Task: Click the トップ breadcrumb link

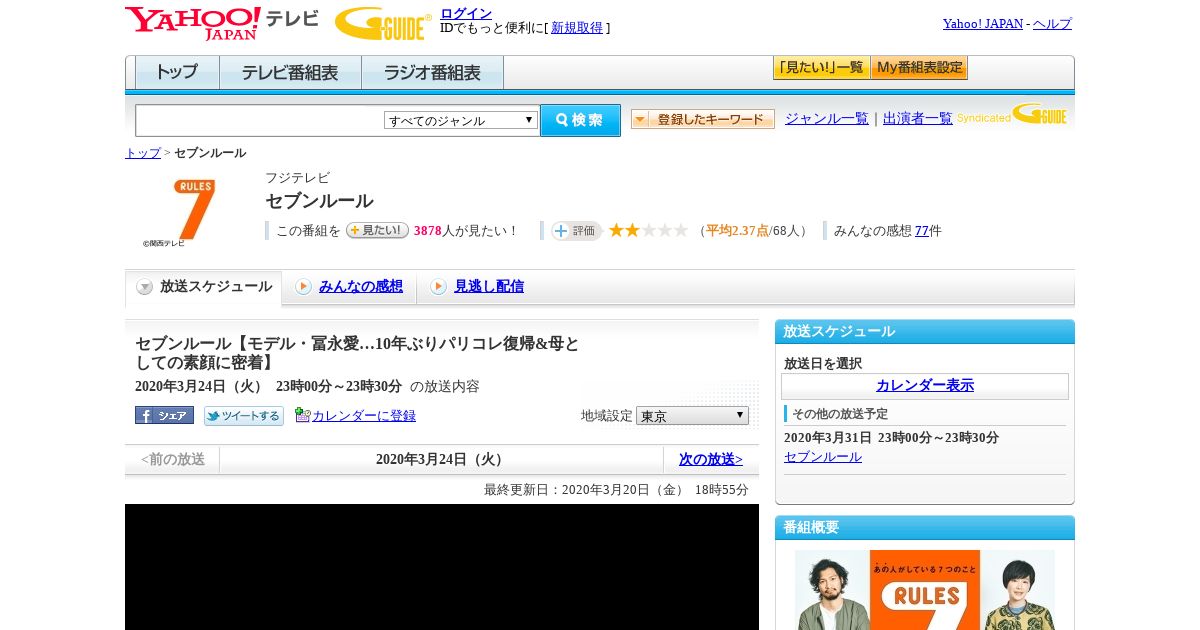Action: (143, 153)
